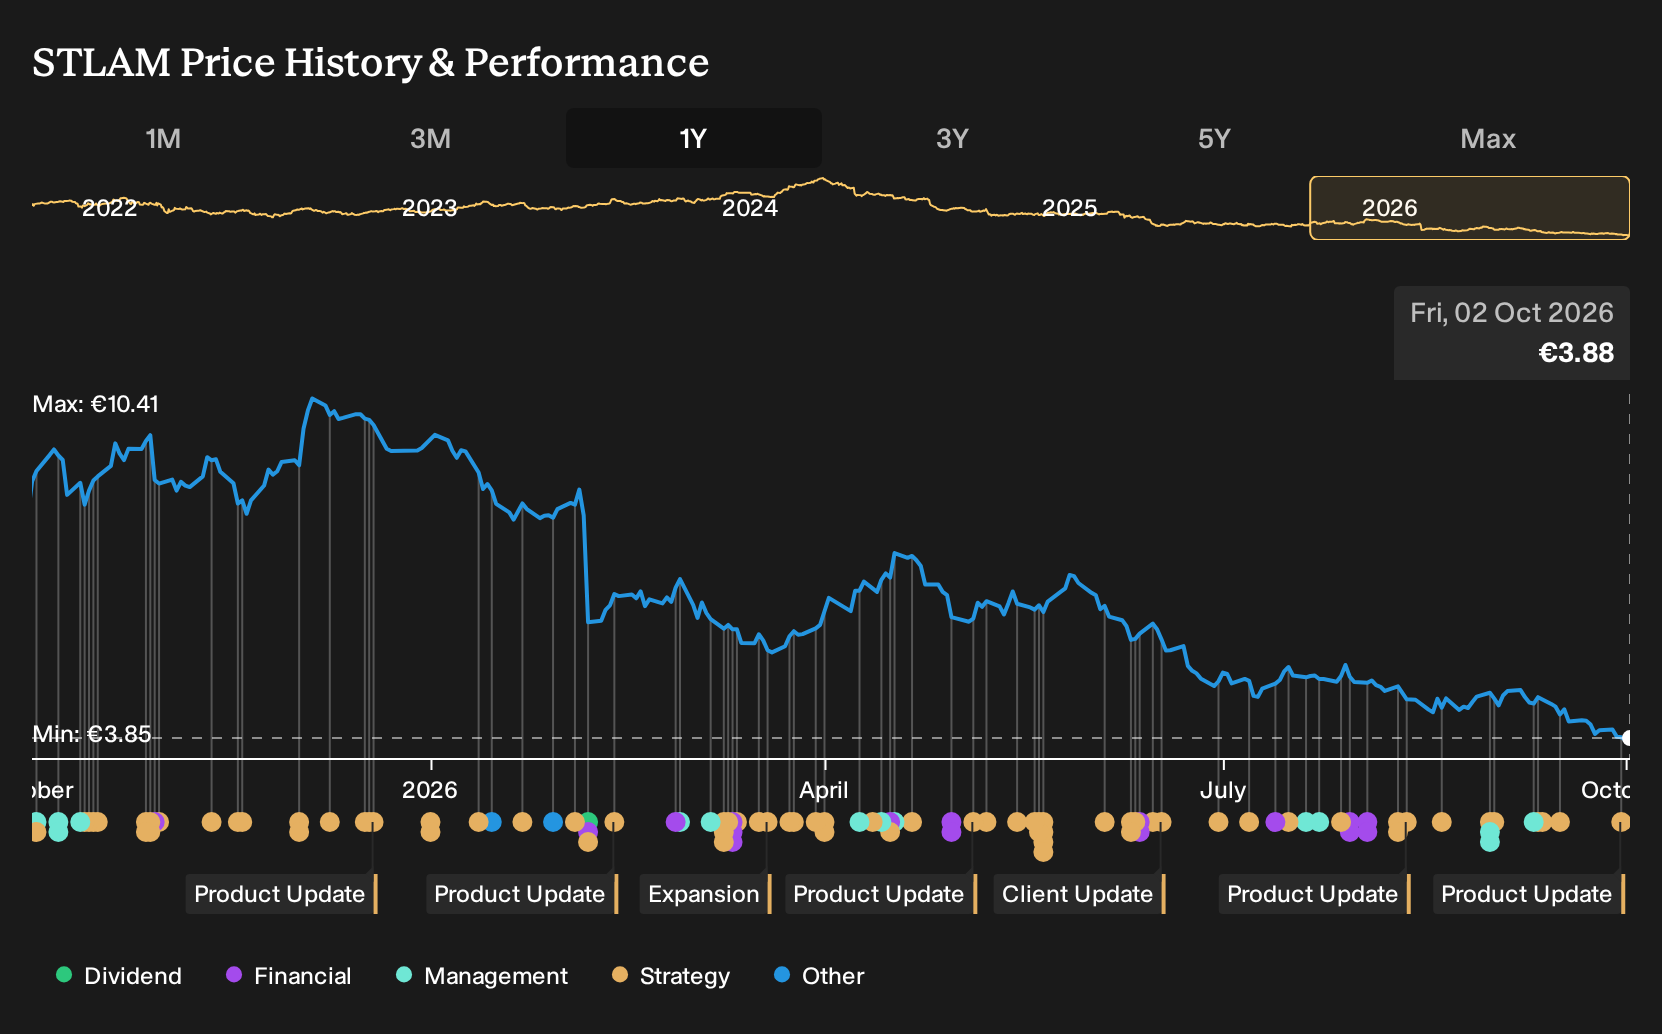Screen dimensions: 1662x1034
Task: Open the last Product Update label at right edge
Action: pyautogui.click(x=1529, y=894)
